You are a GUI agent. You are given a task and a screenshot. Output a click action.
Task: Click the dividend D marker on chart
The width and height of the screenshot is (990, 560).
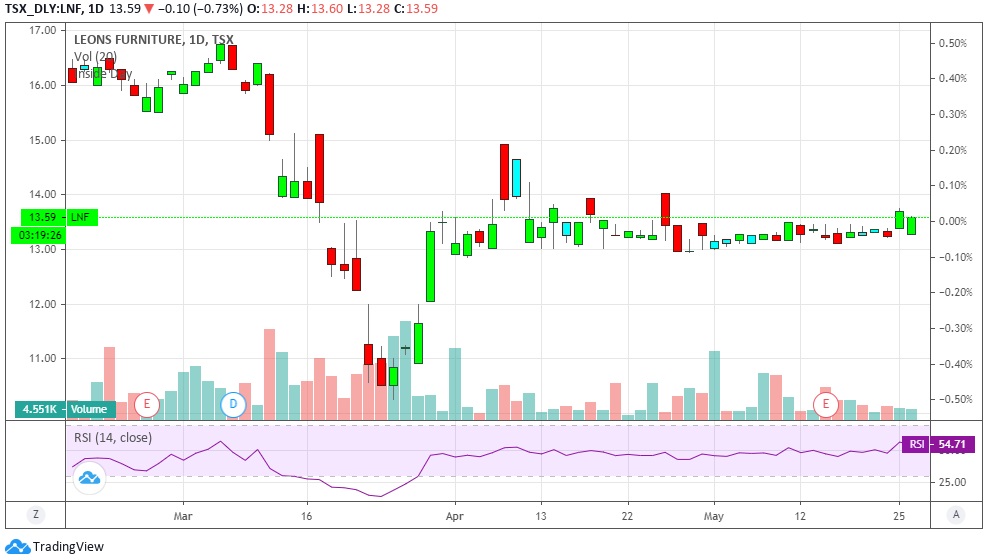point(233,403)
